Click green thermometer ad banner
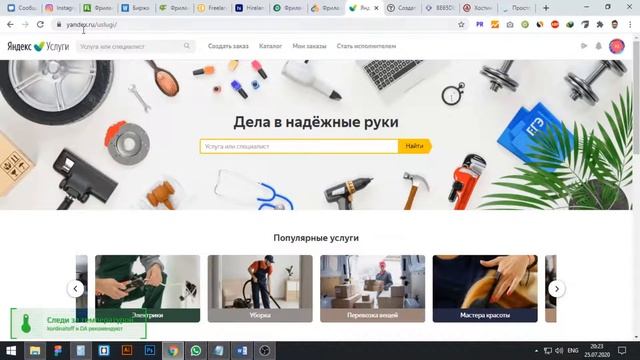This screenshot has width=640, height=360. click(78, 323)
